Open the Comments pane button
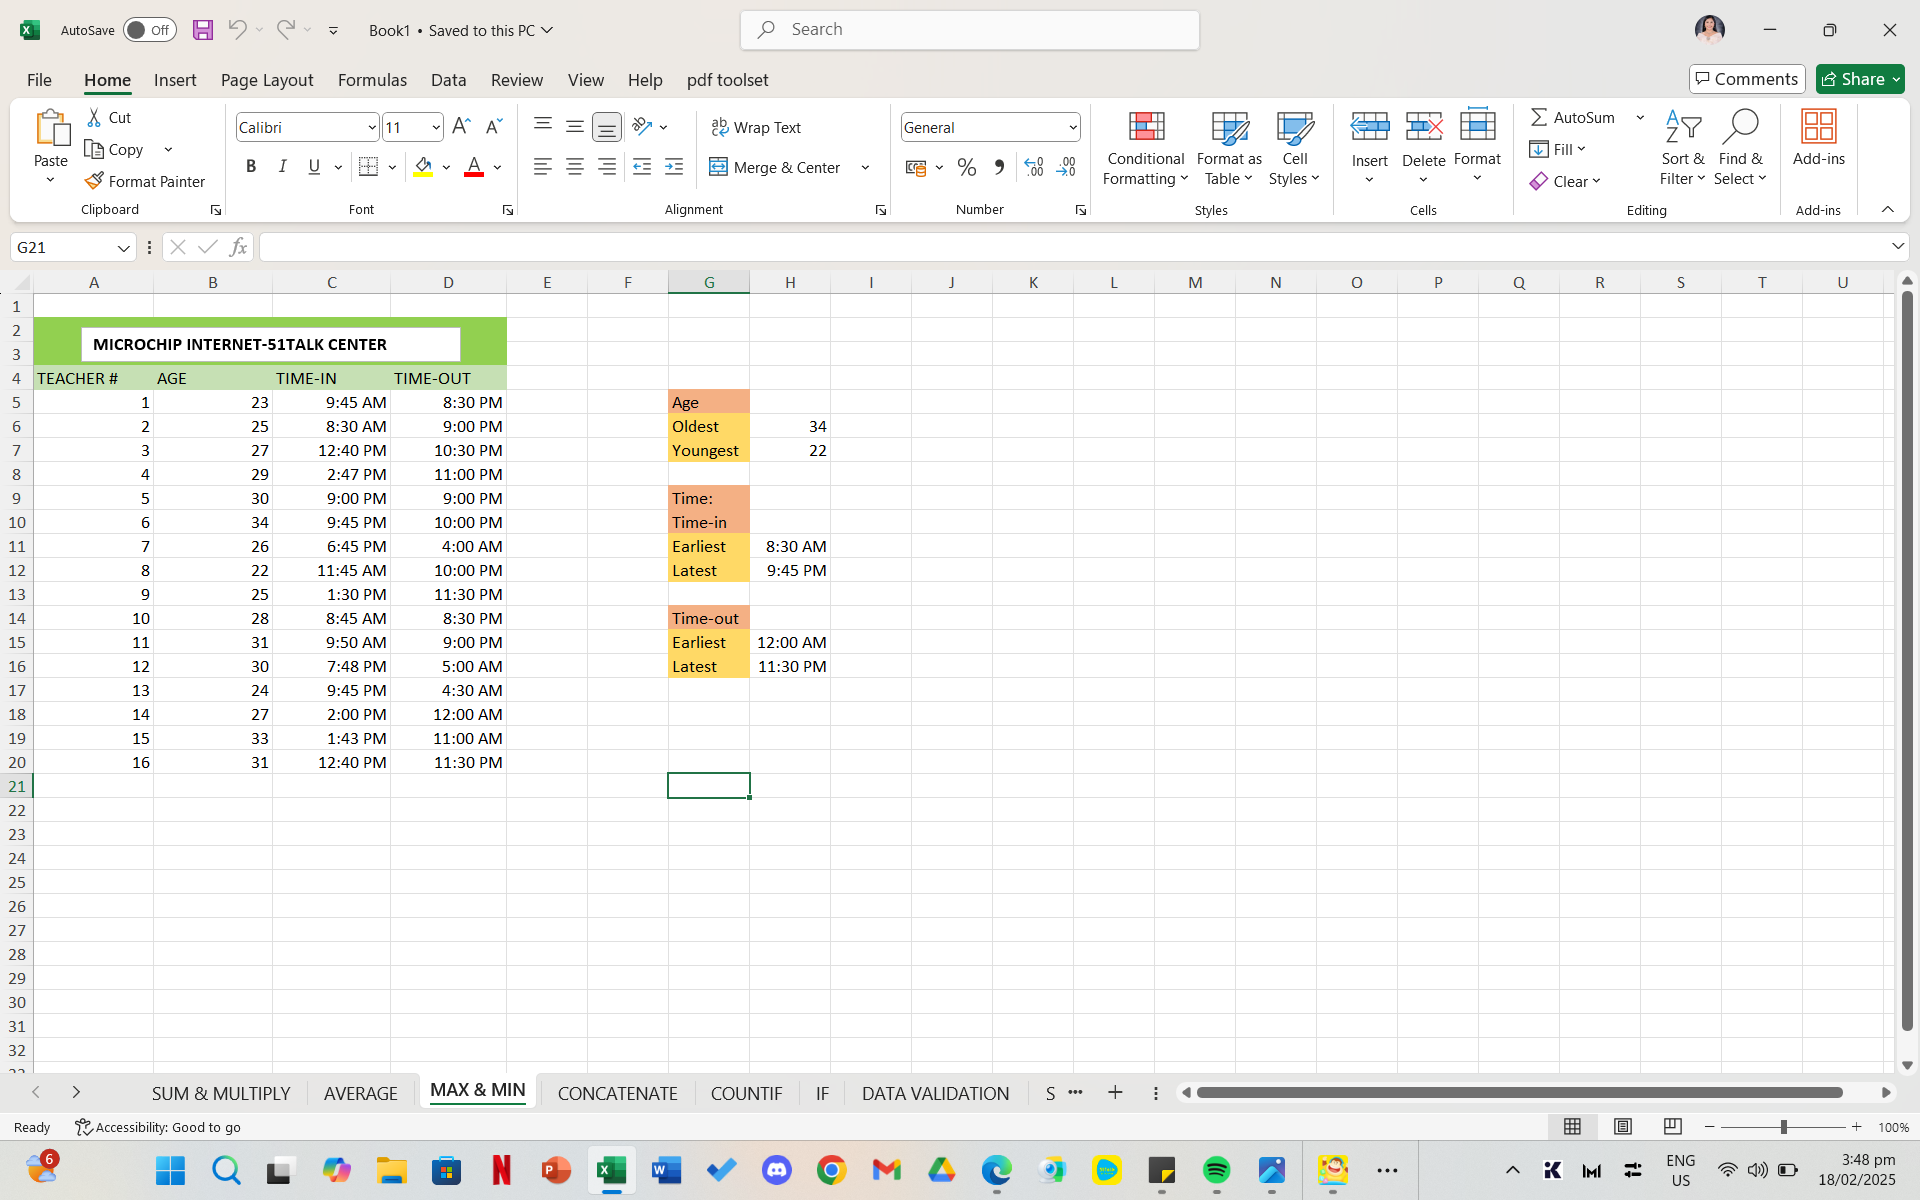1920x1200 pixels. tap(1746, 79)
